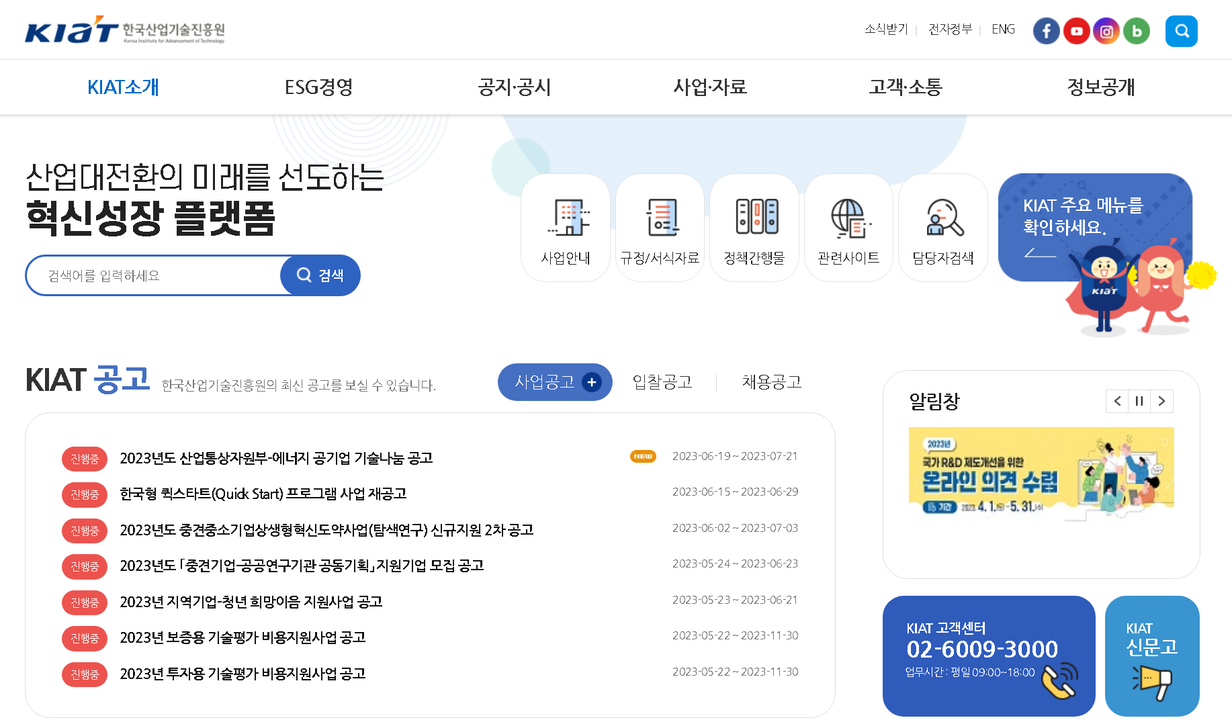Open the 담당자검색 shortcut icon
This screenshot has width=1232, height=720.
coord(942,228)
